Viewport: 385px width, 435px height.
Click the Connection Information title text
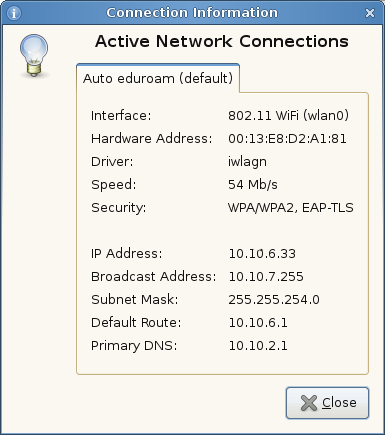(192, 13)
